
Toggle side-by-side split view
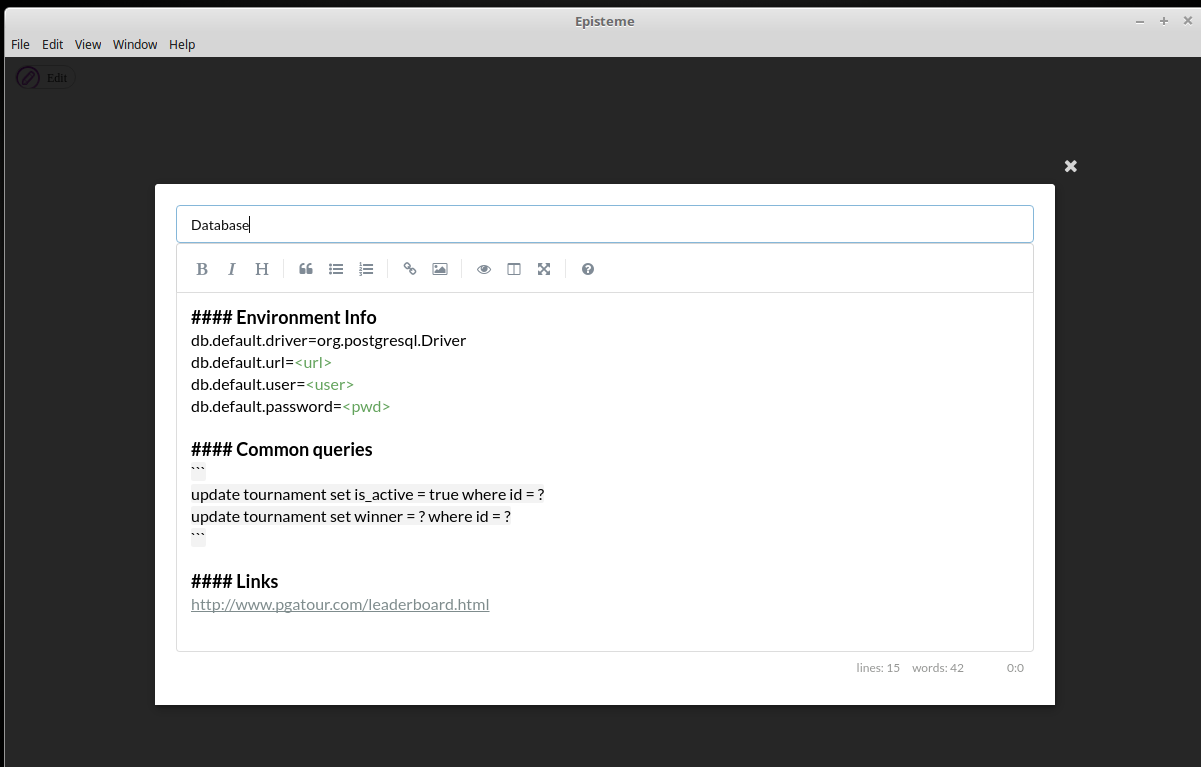point(514,269)
